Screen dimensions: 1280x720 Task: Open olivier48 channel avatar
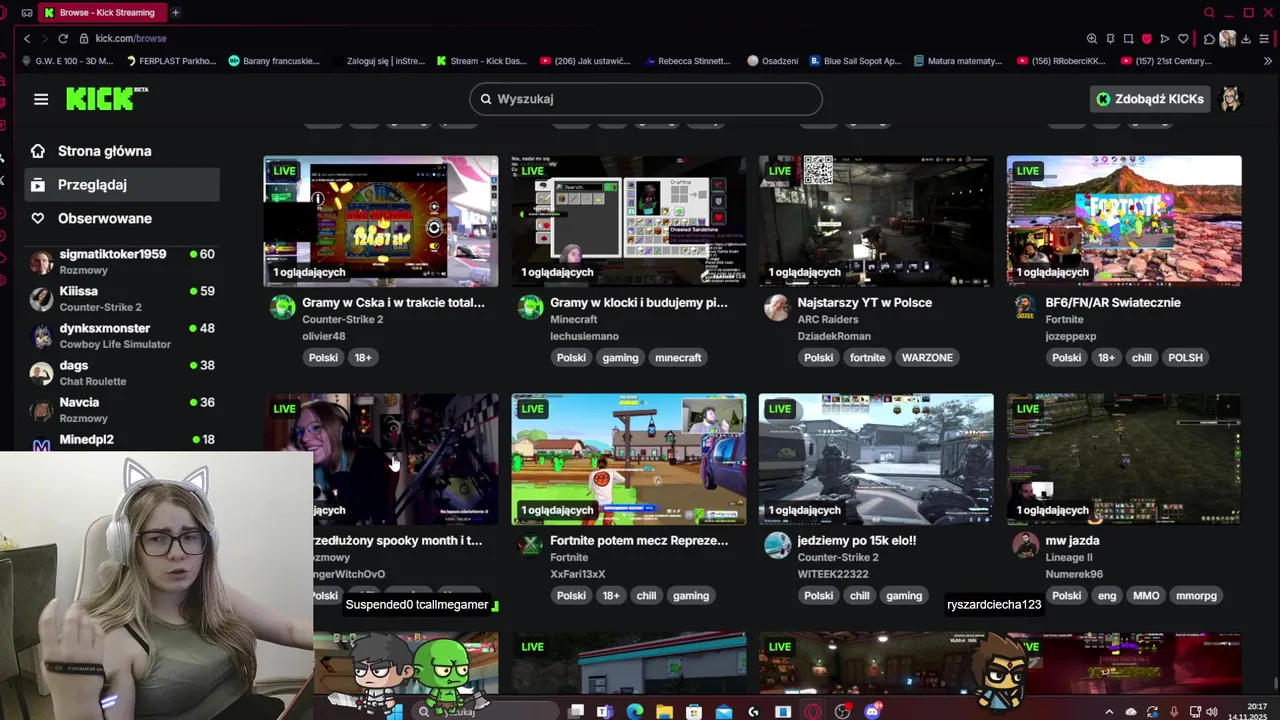[283, 307]
